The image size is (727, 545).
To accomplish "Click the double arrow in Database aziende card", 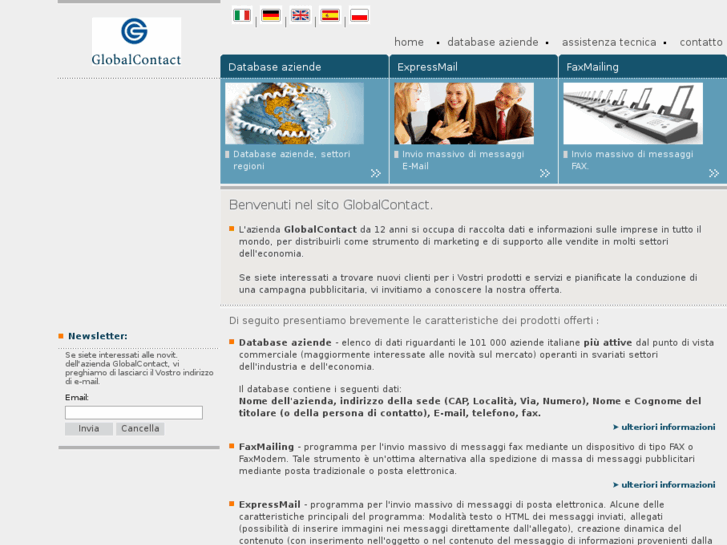I will point(376,173).
